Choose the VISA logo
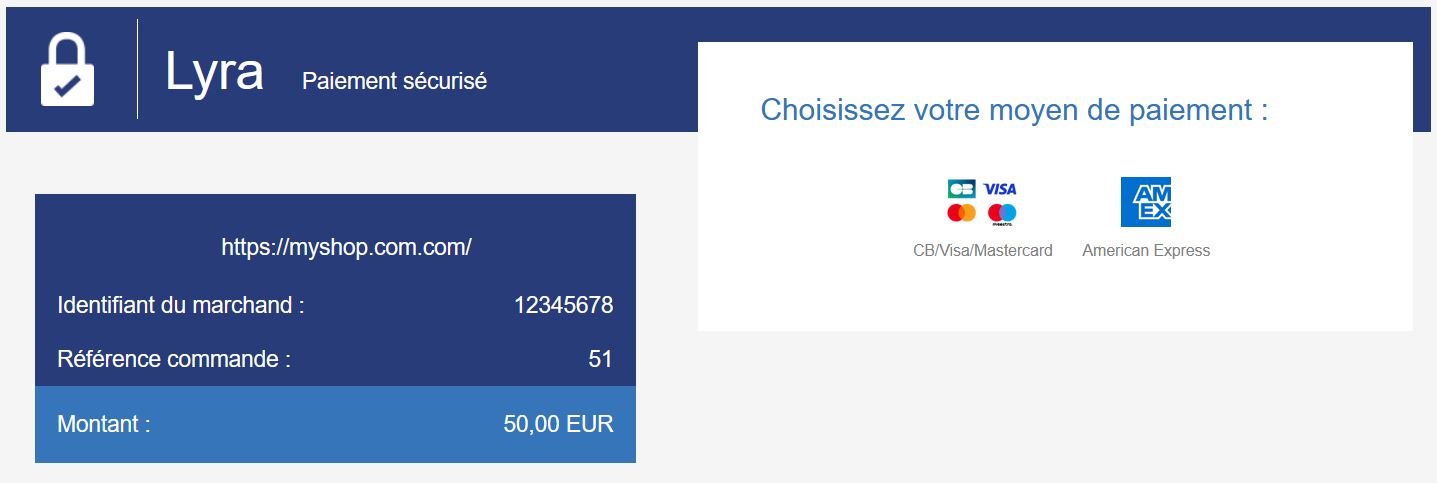The width and height of the screenshot is (1437, 483). coord(1000,189)
